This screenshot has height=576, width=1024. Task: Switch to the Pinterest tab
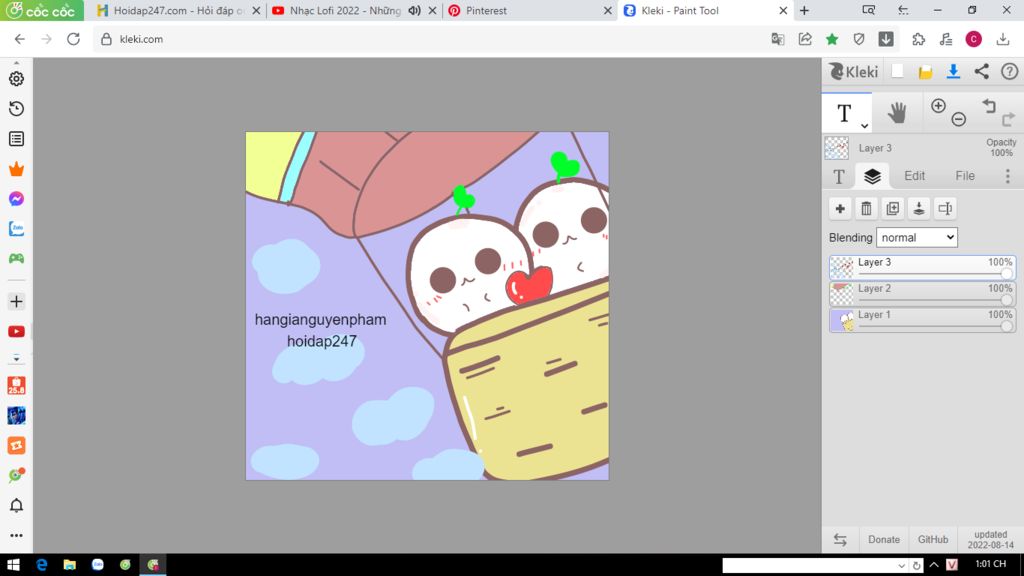click(486, 10)
